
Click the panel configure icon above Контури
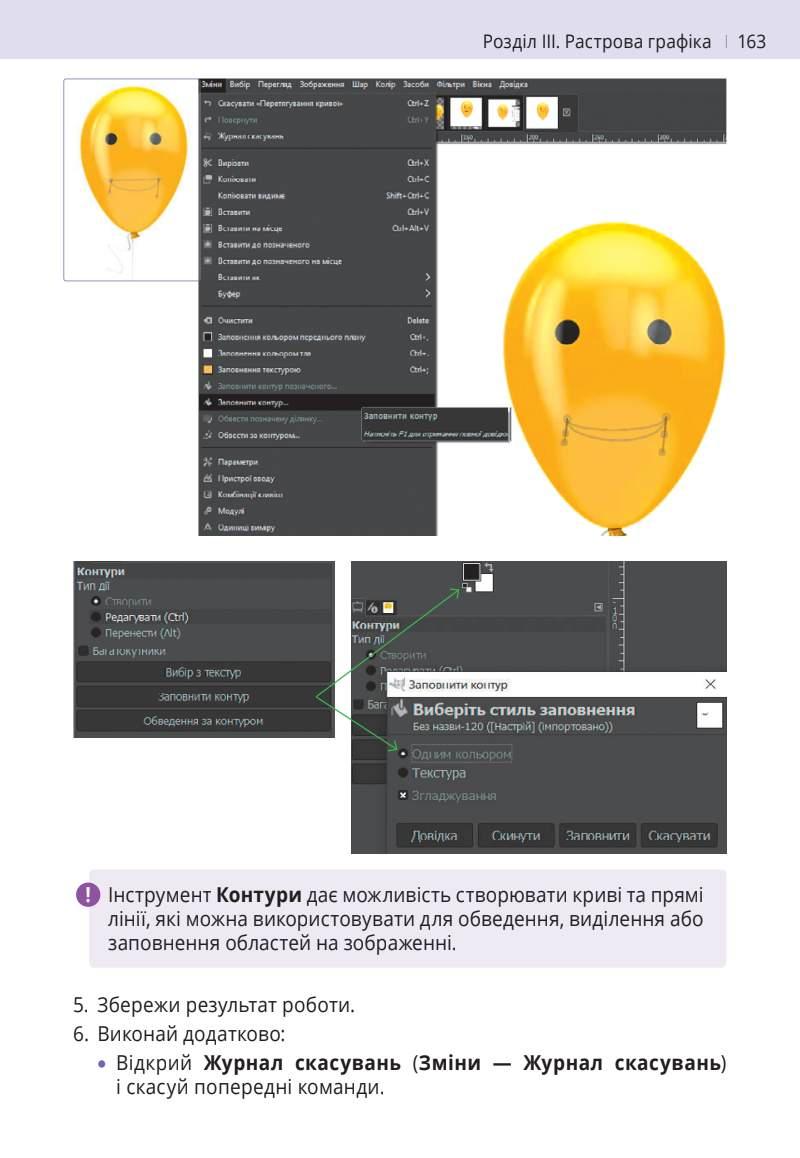coord(598,607)
